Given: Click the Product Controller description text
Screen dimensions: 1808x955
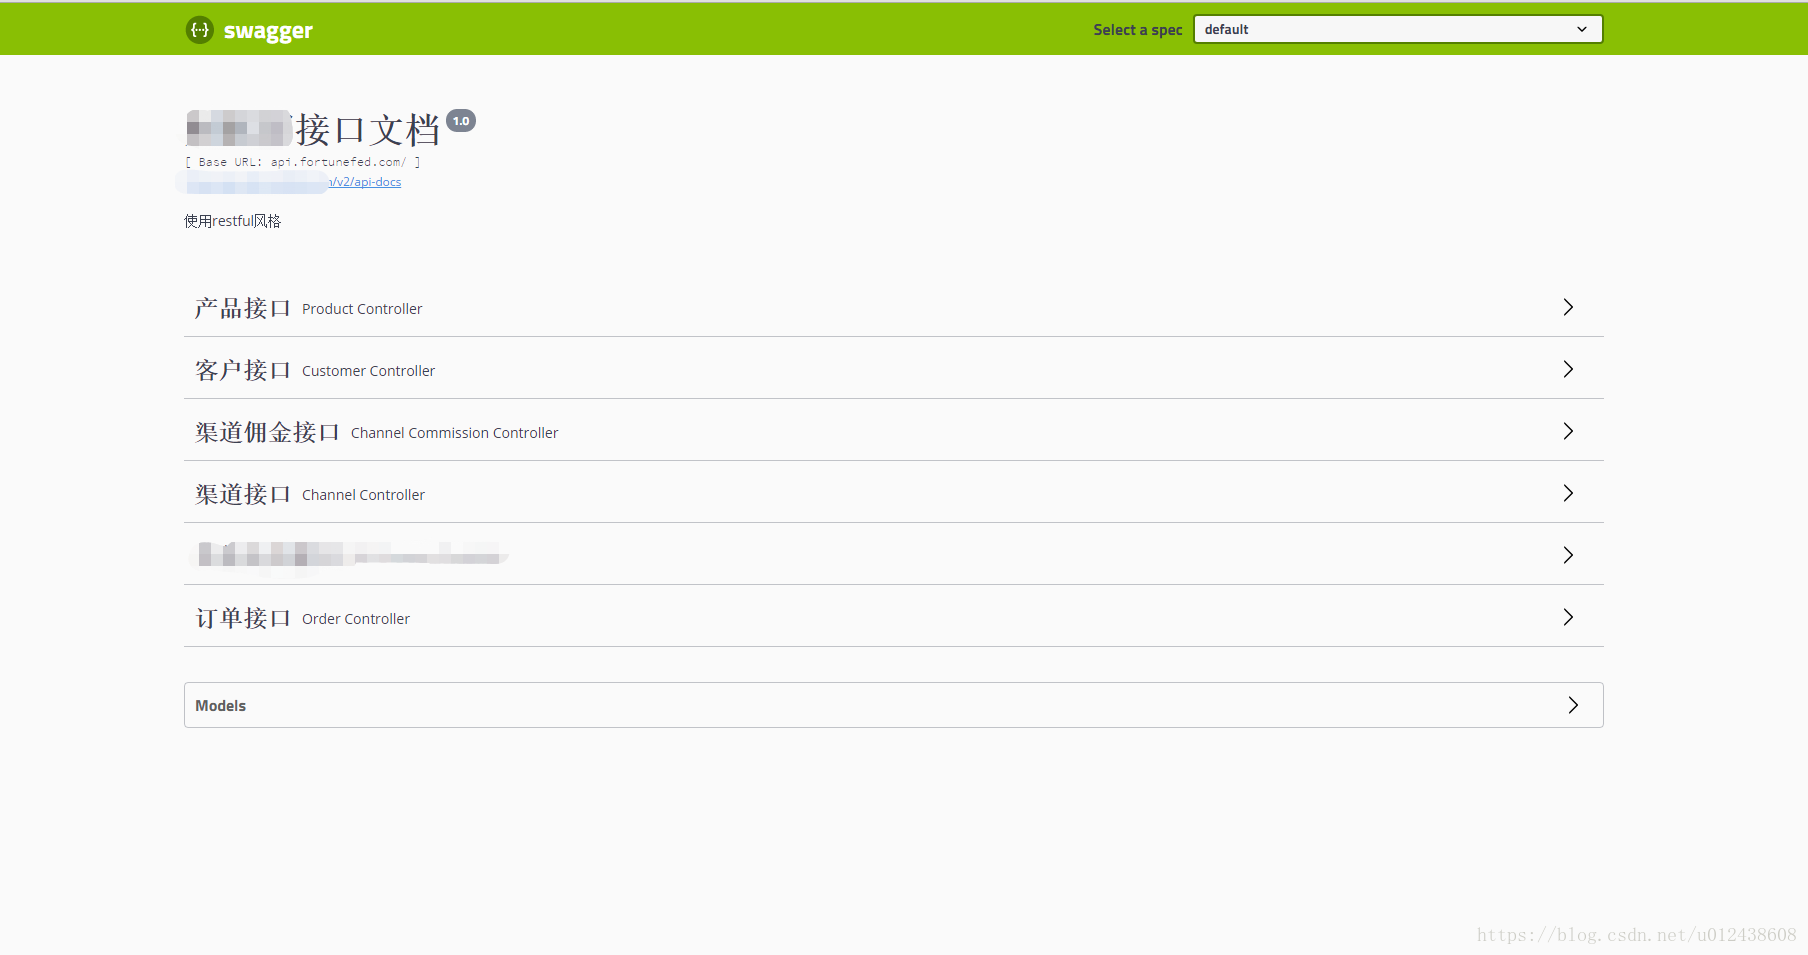Looking at the screenshot, I should [x=362, y=309].
